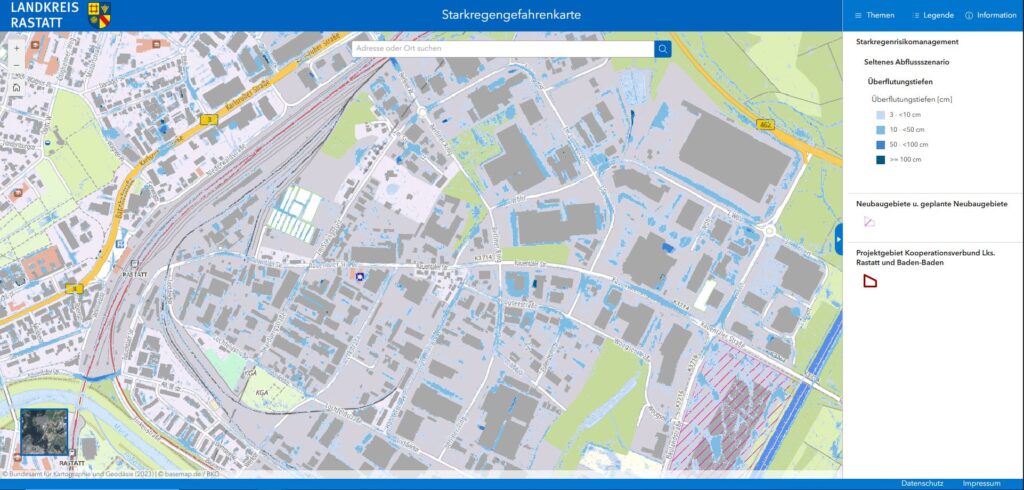Reset map with the home icon
The image size is (1024, 490).
pos(16,87)
